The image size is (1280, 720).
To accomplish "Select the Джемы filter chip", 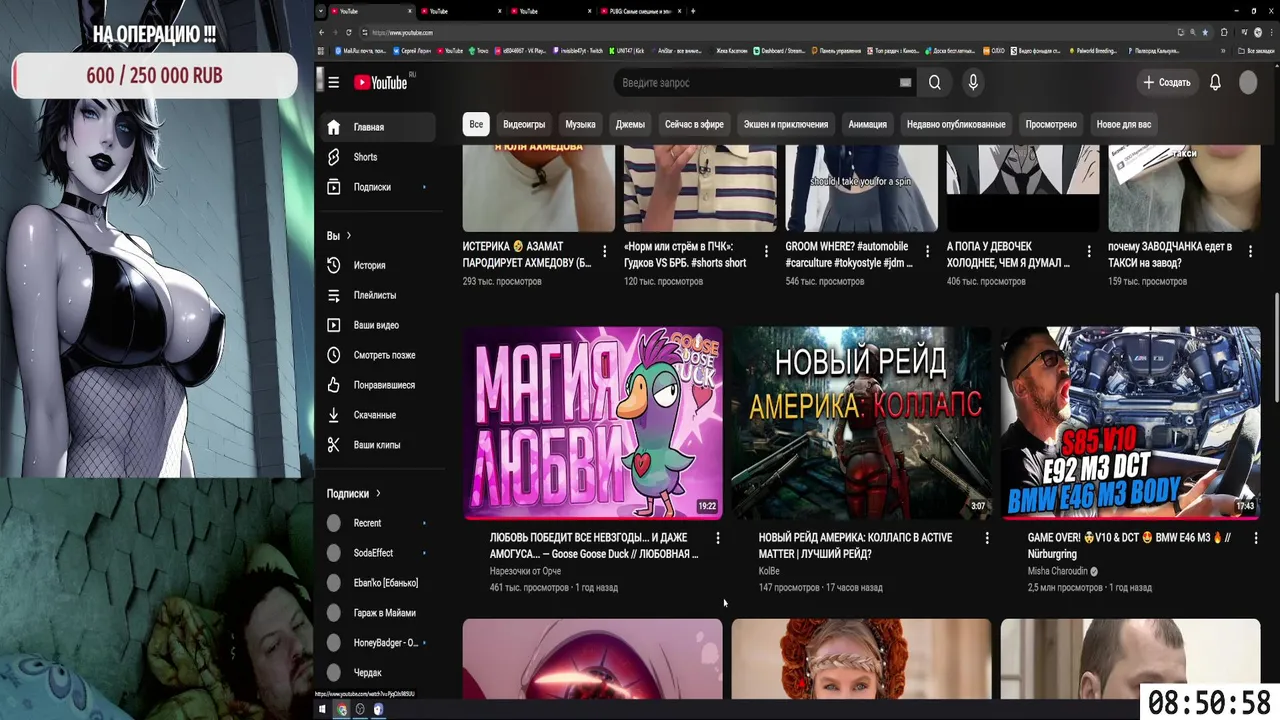I will (x=630, y=125).
